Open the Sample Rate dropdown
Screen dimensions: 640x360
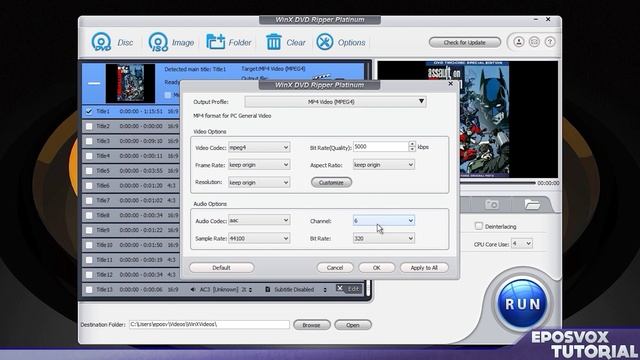coord(259,238)
